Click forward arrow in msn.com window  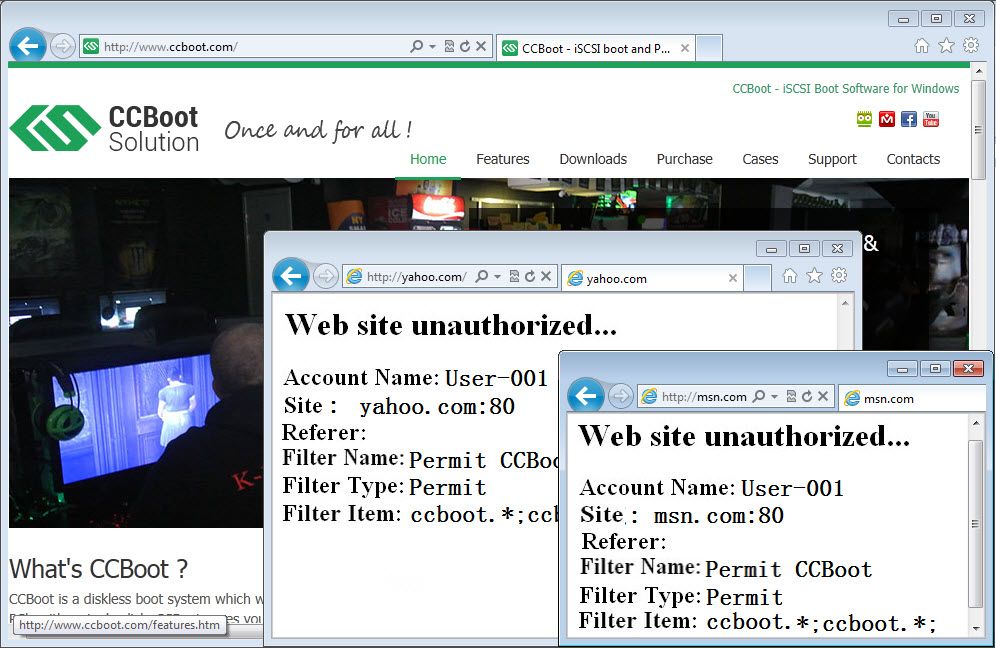coord(621,396)
